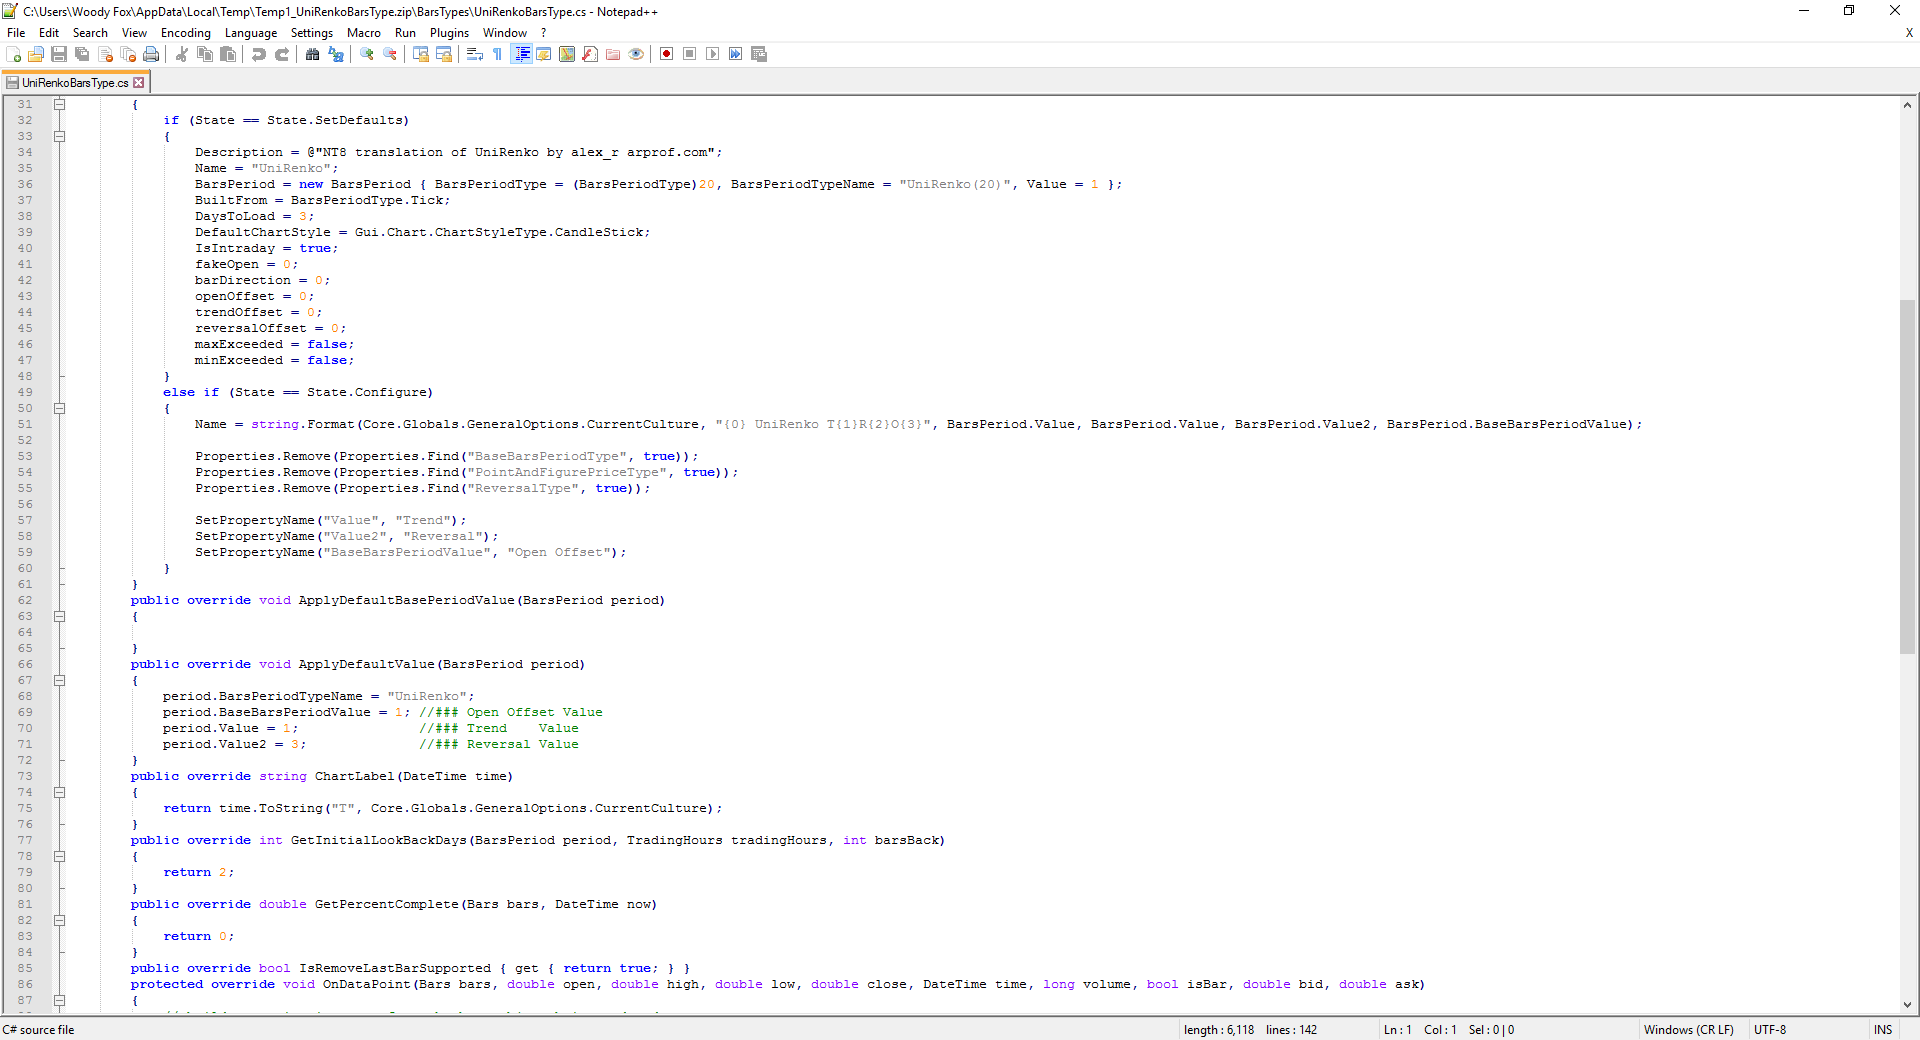The height and width of the screenshot is (1040, 1920).
Task: Open the Plugins menu
Action: click(x=449, y=33)
